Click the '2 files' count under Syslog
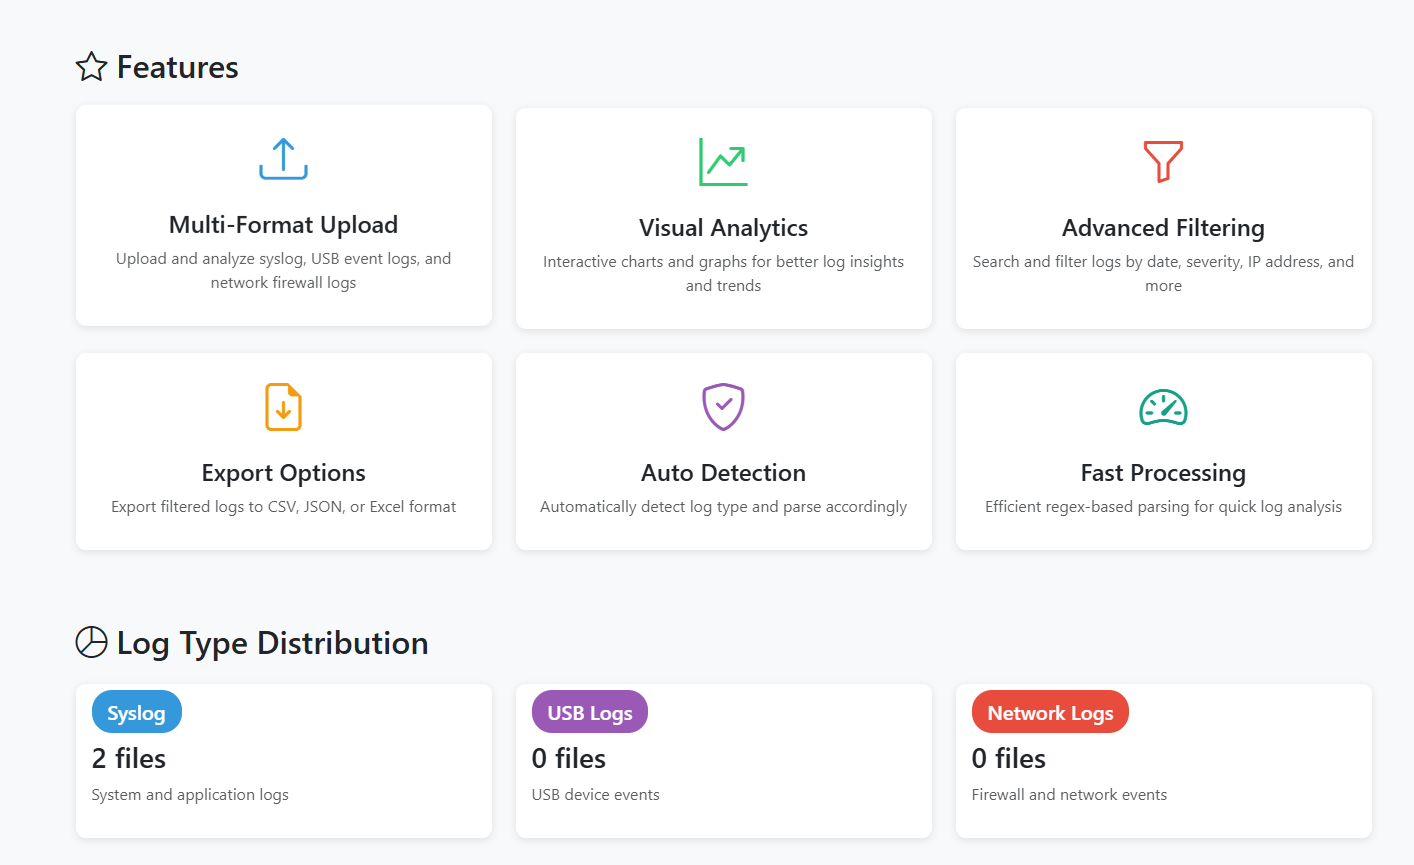 tap(129, 759)
